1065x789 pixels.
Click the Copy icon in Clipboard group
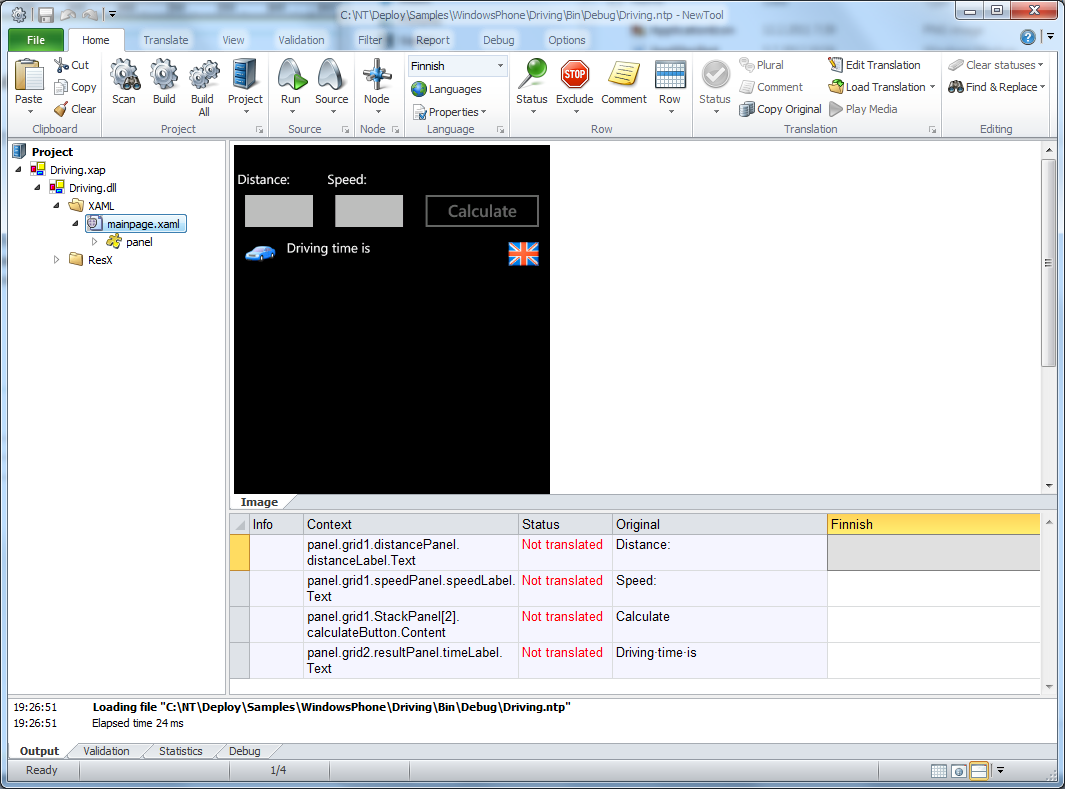point(61,87)
